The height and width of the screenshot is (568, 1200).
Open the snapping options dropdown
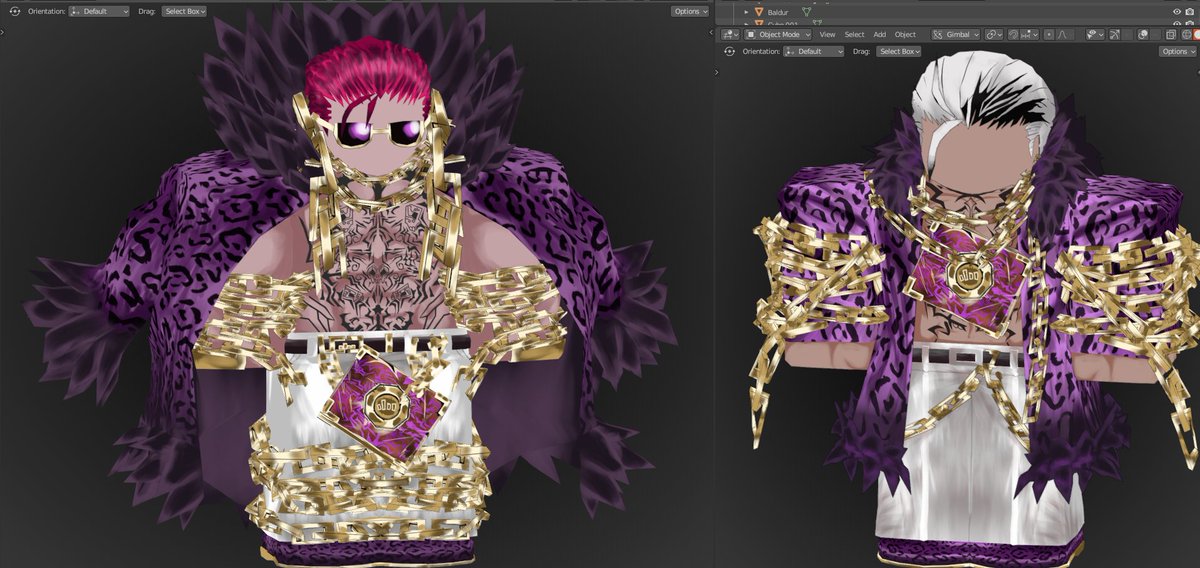(x=1029, y=34)
